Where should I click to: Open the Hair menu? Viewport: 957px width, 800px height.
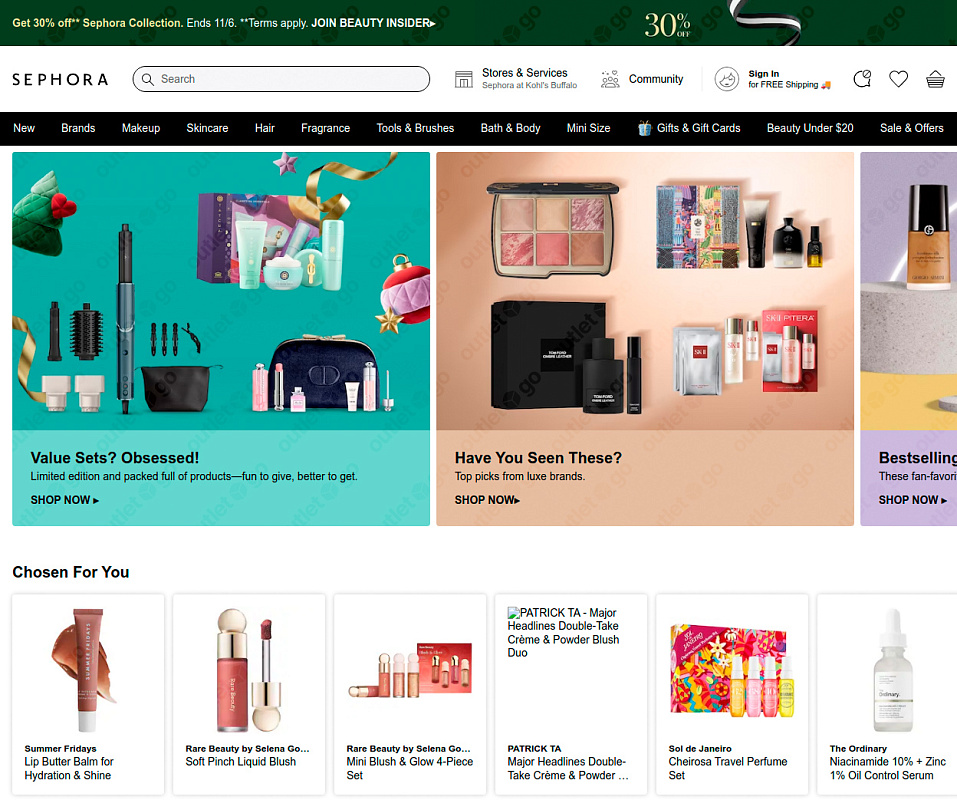265,128
